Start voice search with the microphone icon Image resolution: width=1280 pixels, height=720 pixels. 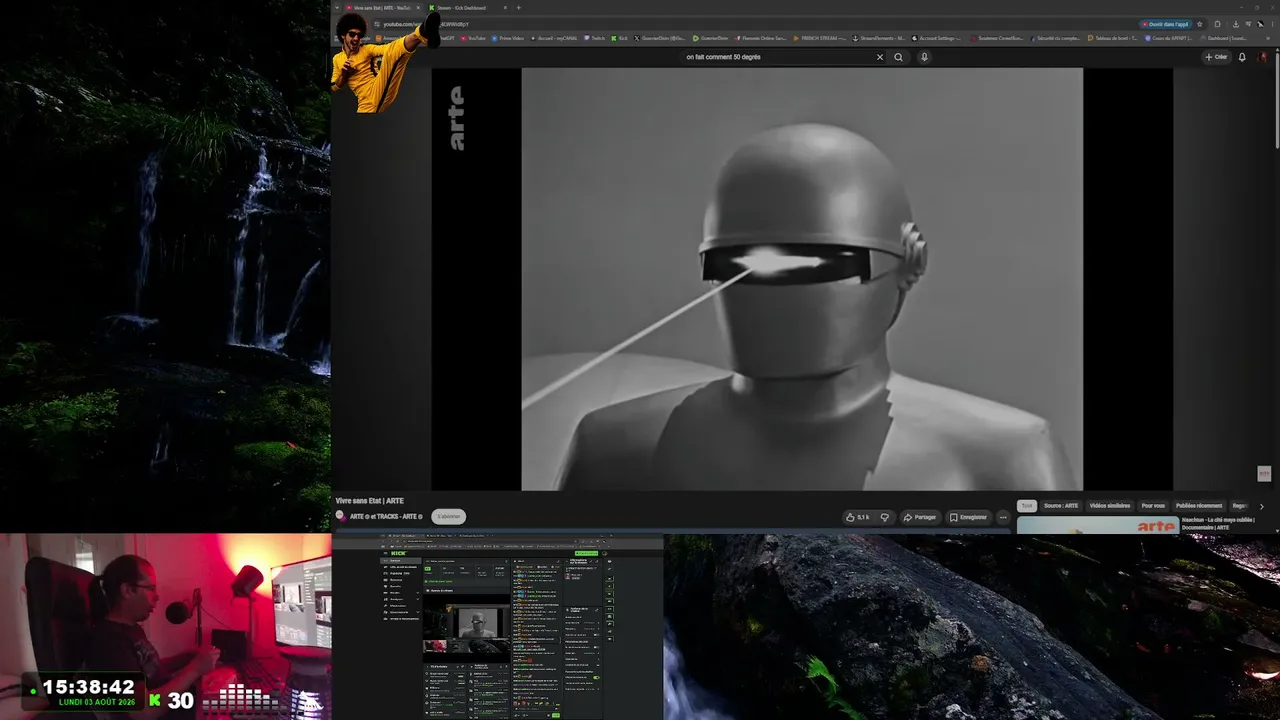point(924,57)
